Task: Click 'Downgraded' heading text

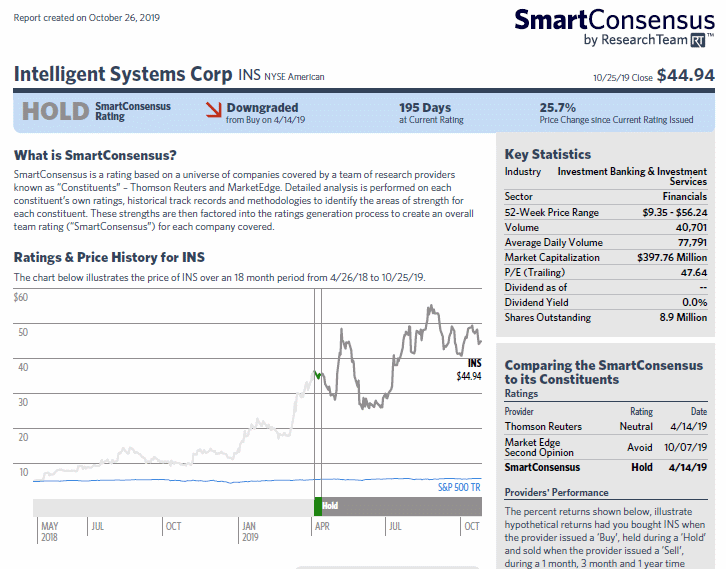Action: pos(262,107)
